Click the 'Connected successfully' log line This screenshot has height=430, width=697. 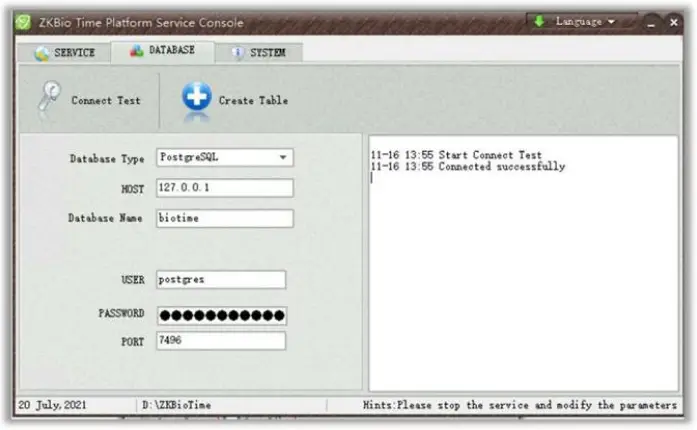[468, 167]
